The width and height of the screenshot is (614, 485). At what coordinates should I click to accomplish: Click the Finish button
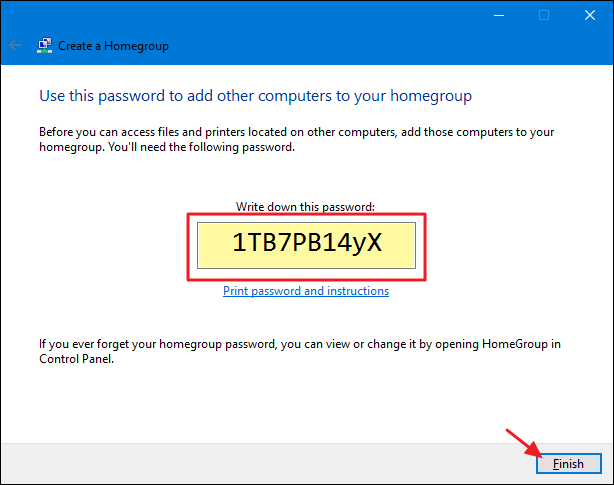(569, 463)
